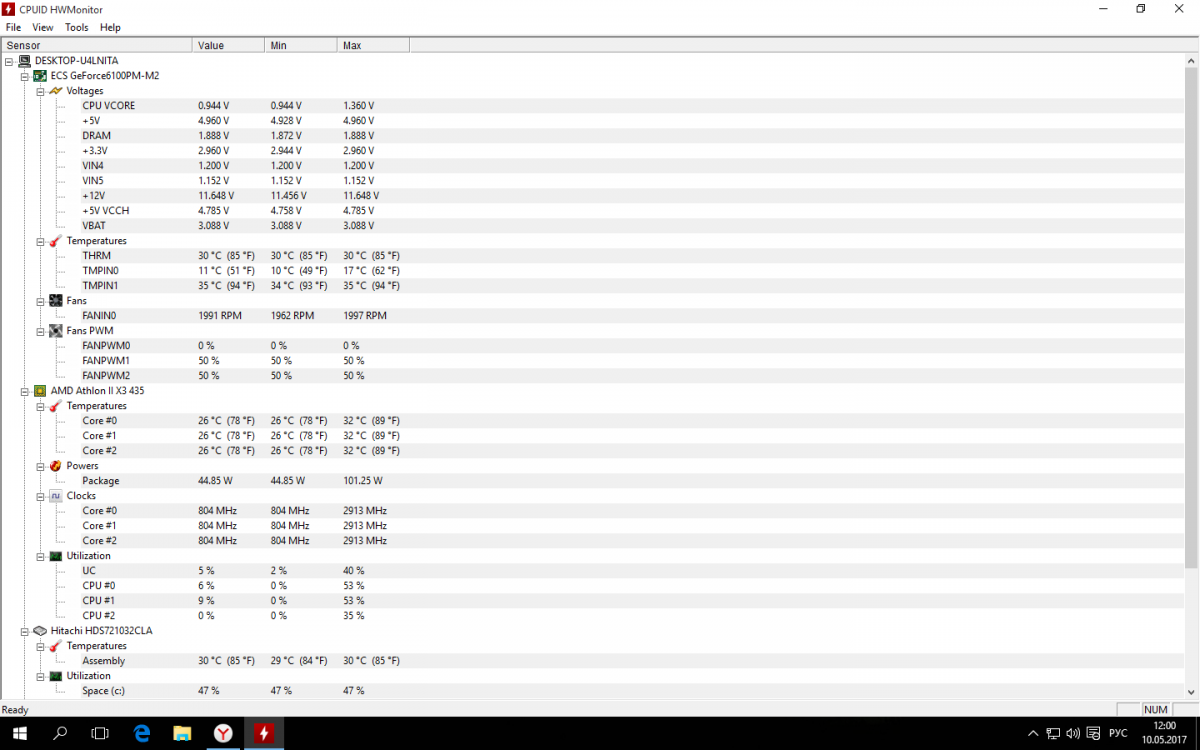Click the HWMonitor title bar icon

click(9, 9)
